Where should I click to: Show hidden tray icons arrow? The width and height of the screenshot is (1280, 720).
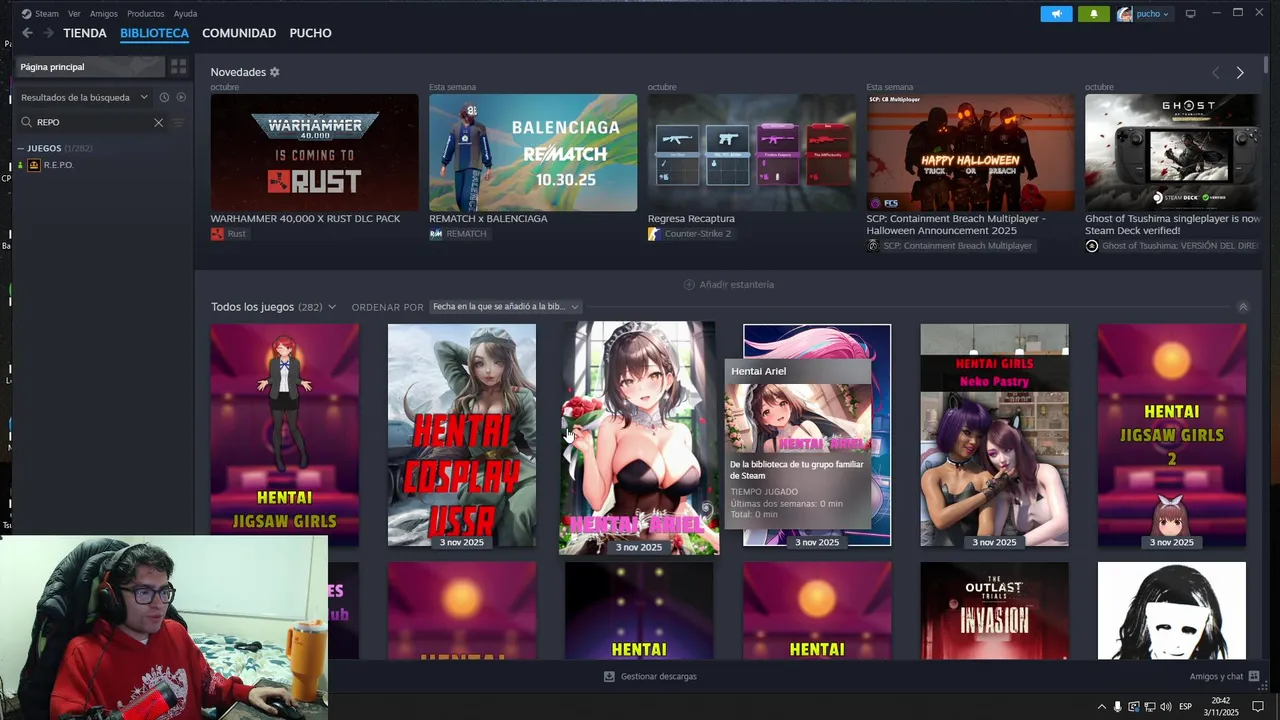coord(1102,707)
